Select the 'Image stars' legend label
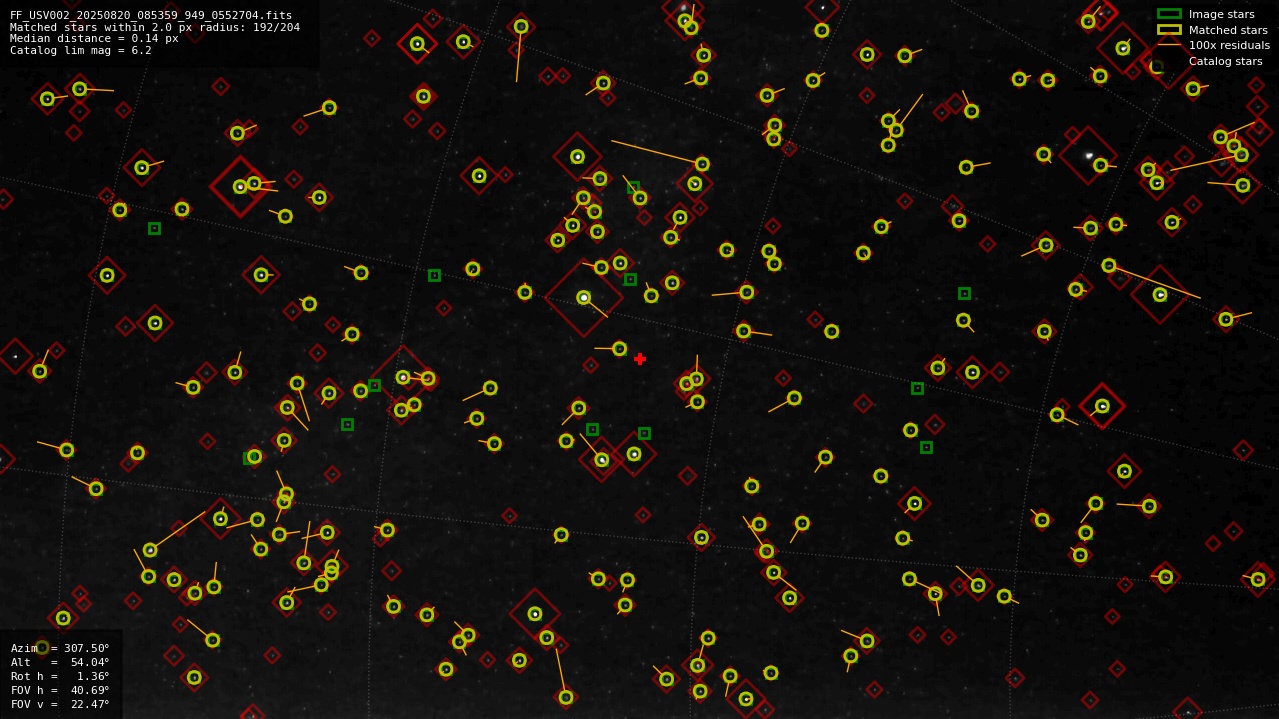The width and height of the screenshot is (1279, 719). (x=1221, y=14)
